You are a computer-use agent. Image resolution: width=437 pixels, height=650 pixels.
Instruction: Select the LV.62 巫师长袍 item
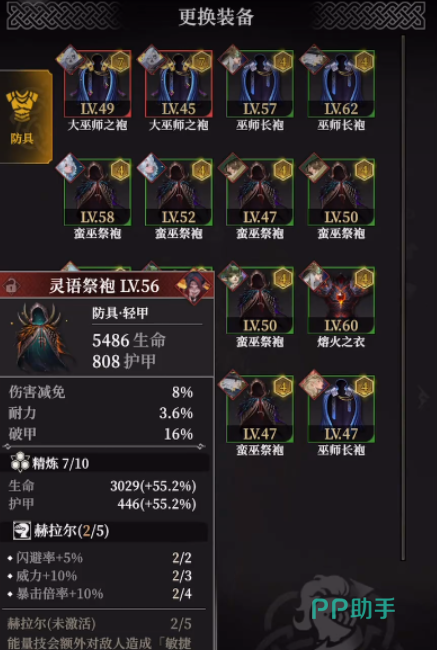pos(341,84)
